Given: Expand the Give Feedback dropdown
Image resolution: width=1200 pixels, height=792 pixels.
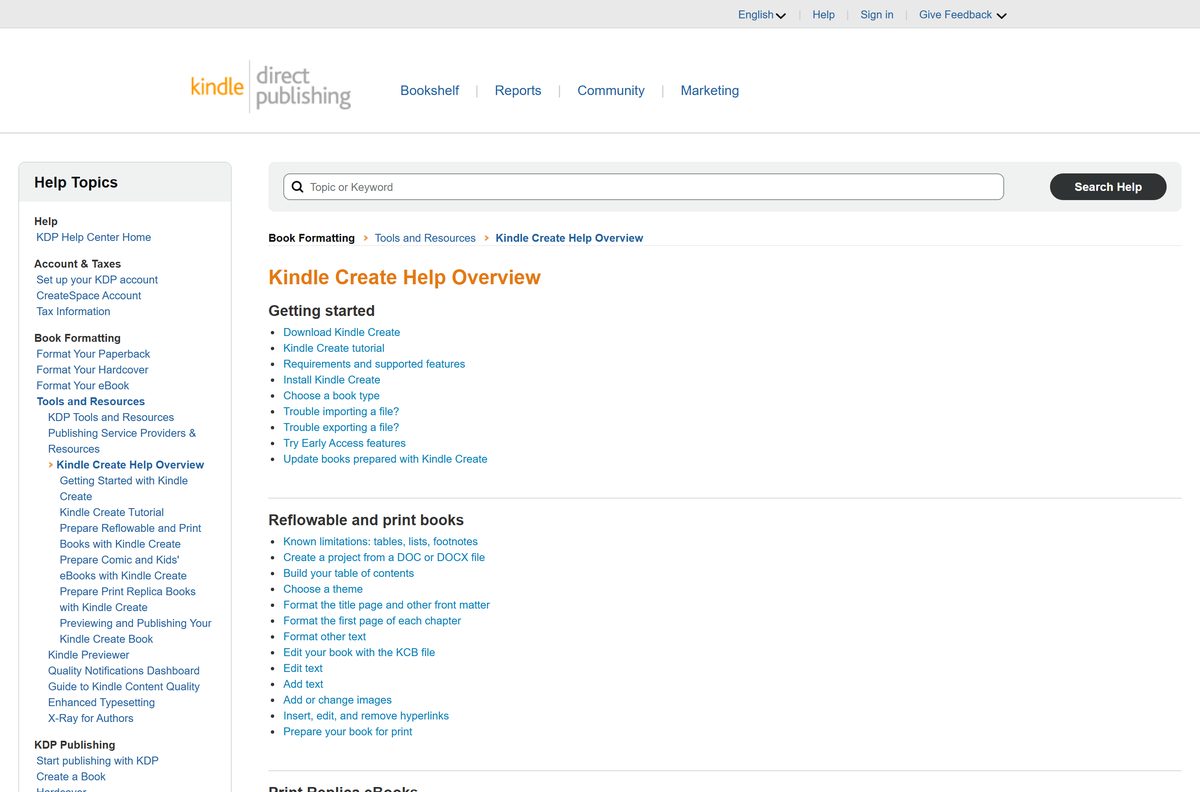Looking at the screenshot, I should coord(963,15).
